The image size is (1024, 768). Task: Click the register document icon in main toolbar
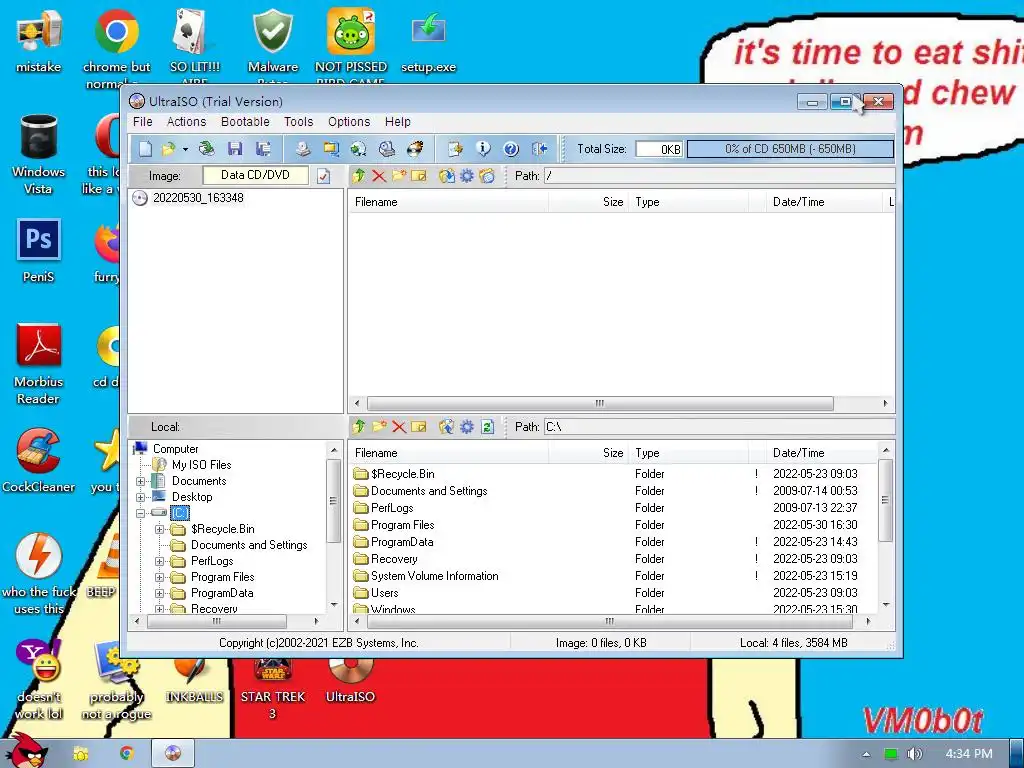pos(455,149)
